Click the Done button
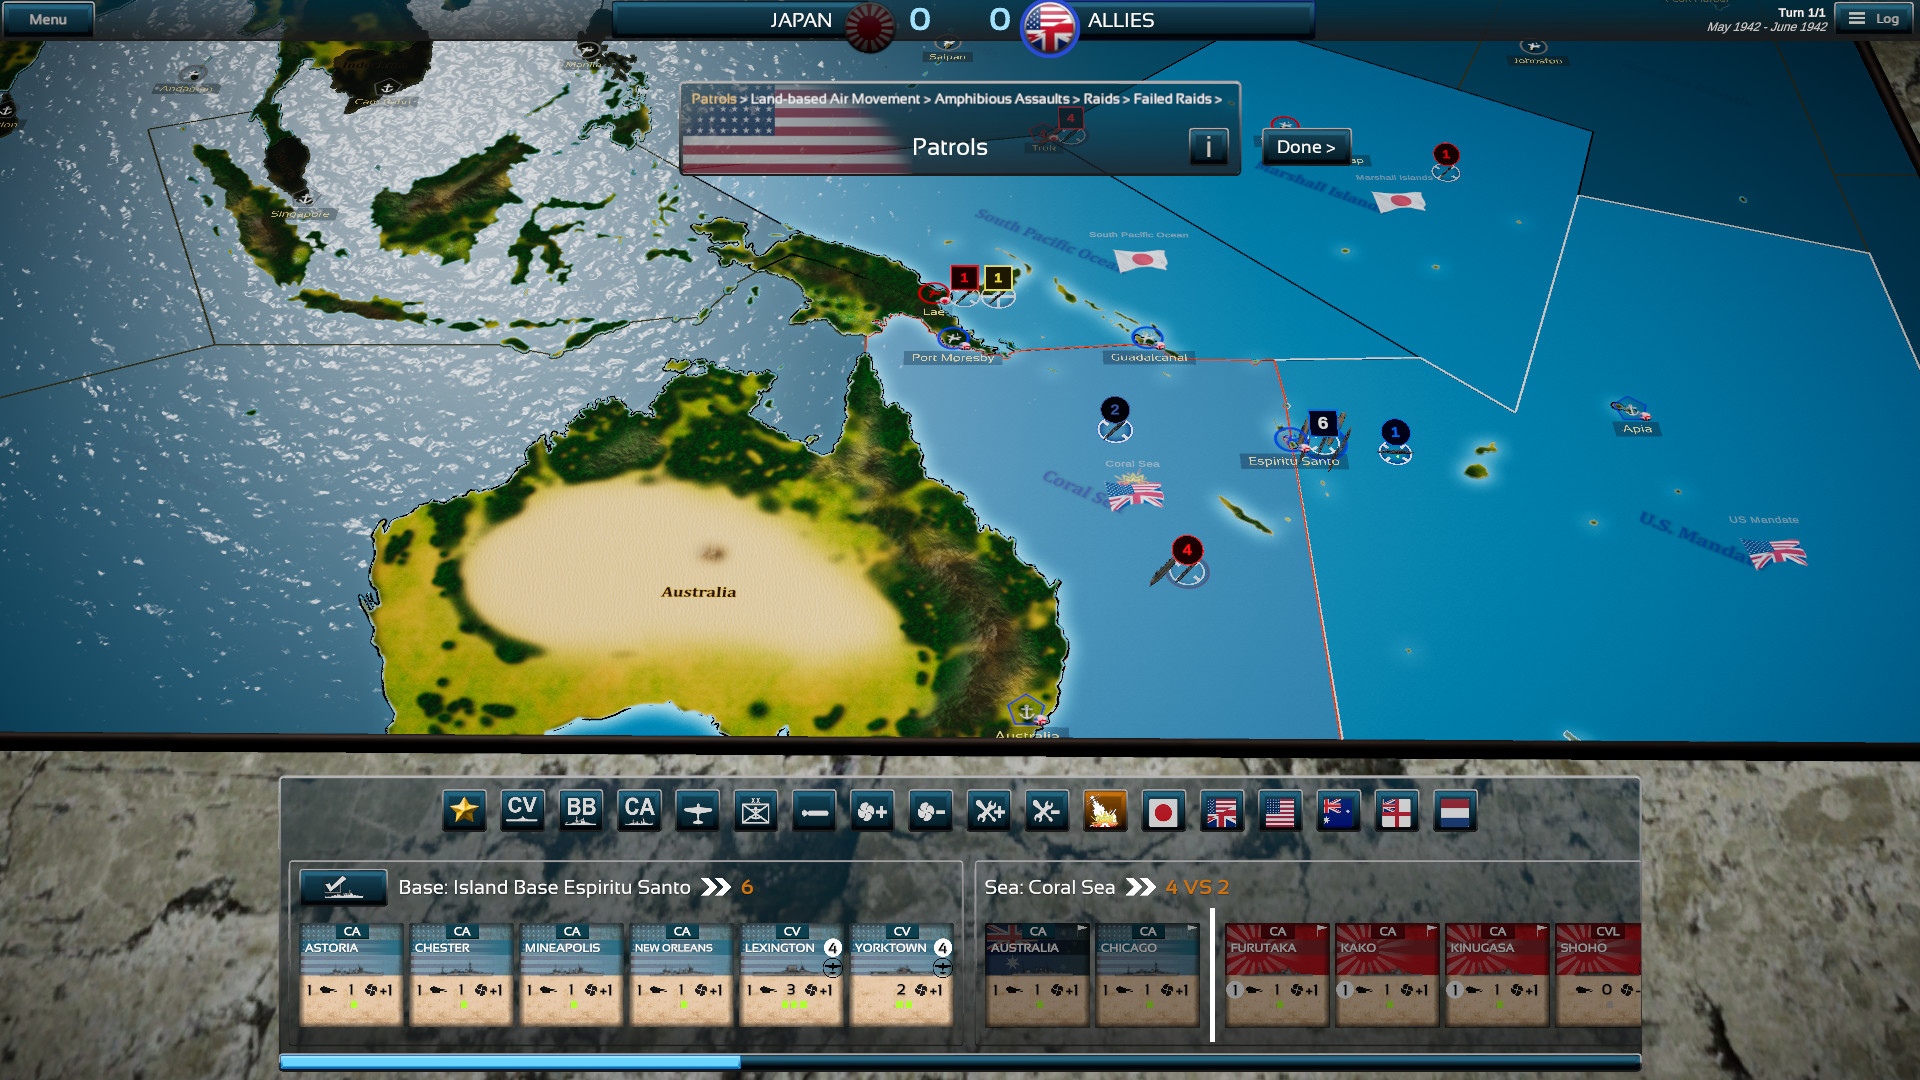The height and width of the screenshot is (1080, 1920). 1305,146
